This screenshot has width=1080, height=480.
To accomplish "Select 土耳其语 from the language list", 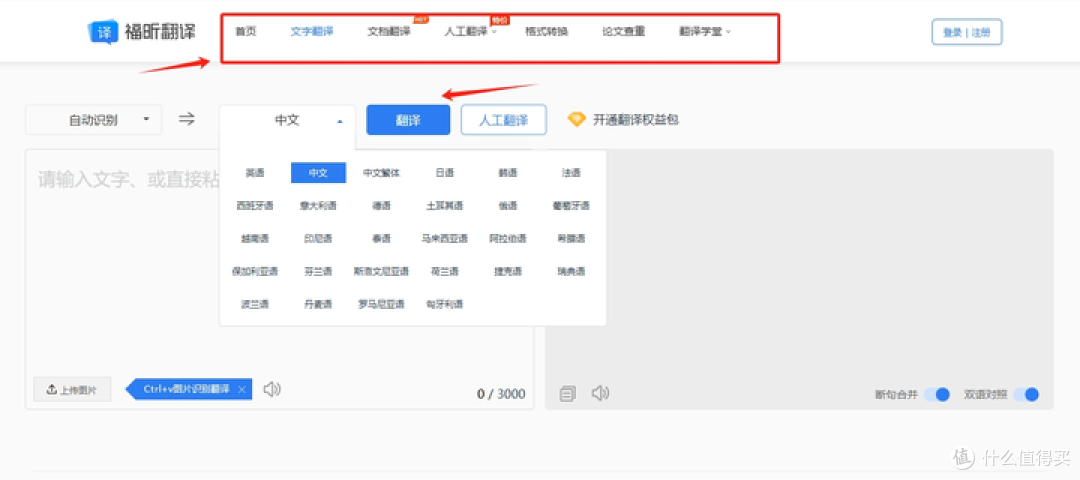I will [445, 206].
